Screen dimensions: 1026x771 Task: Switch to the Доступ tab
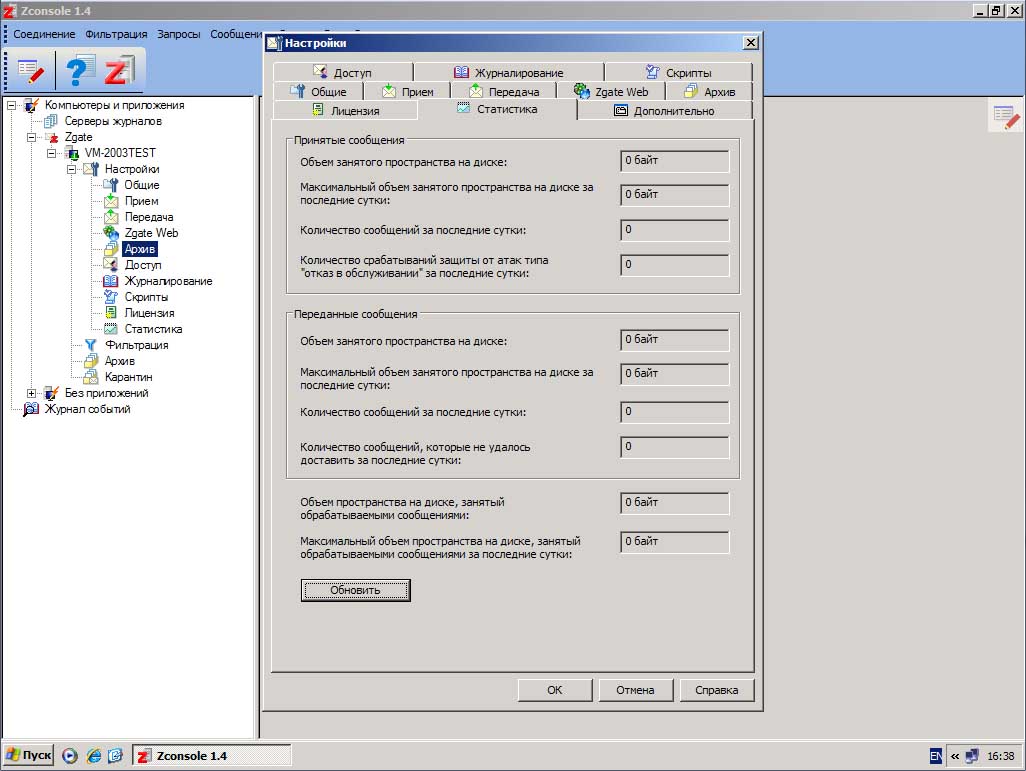point(343,72)
